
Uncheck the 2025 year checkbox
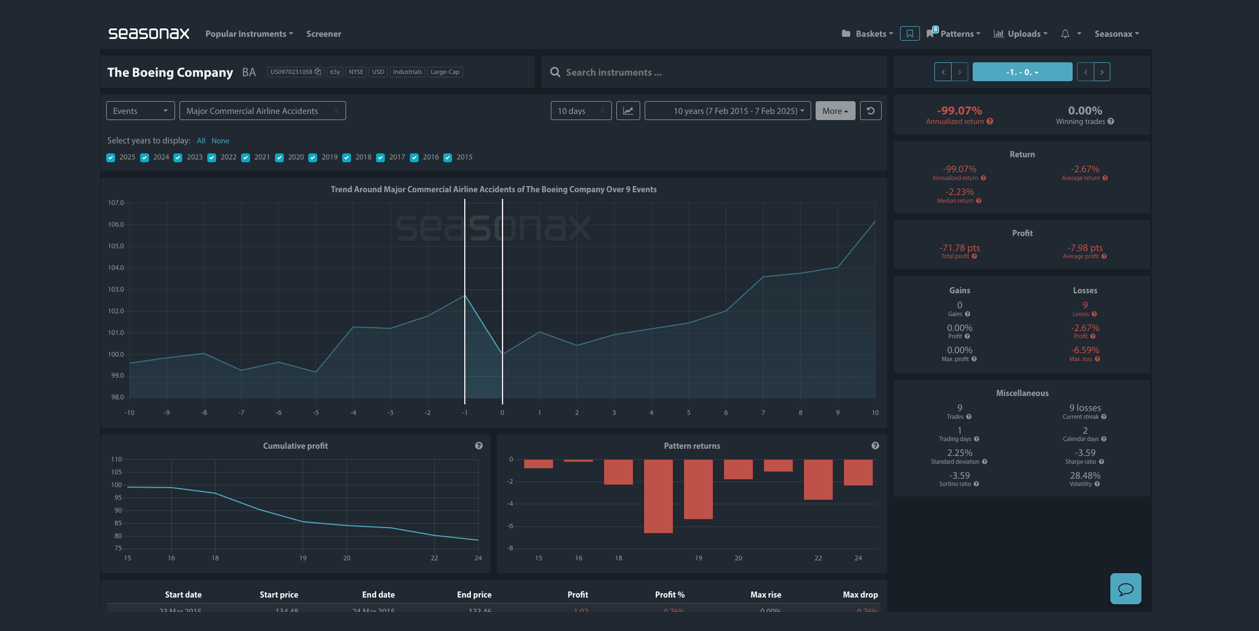(x=111, y=157)
